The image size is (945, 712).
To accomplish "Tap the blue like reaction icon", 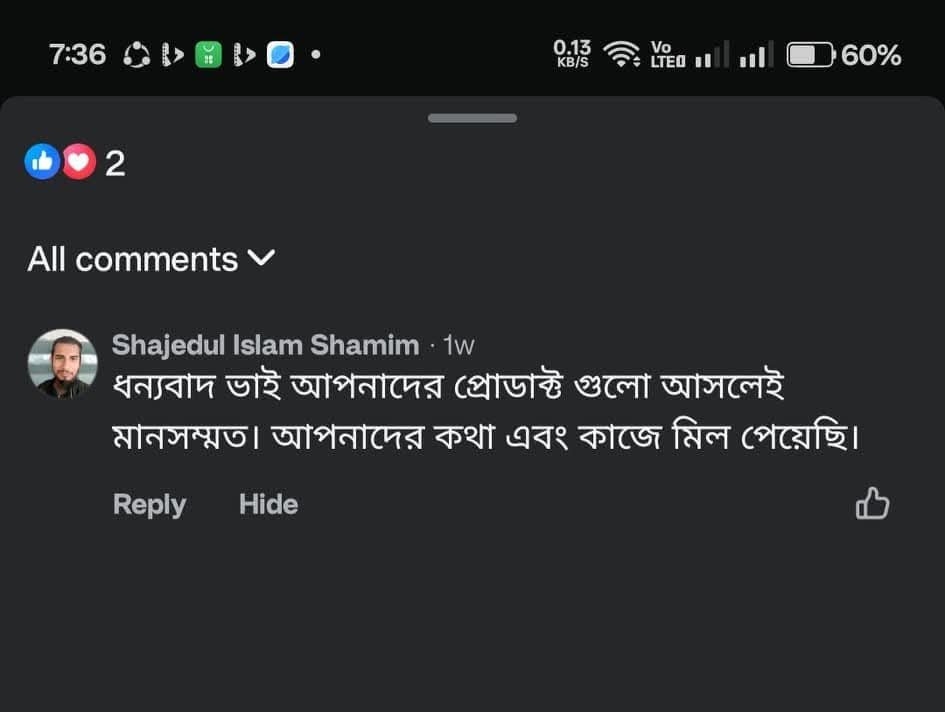I will pyautogui.click(x=43, y=161).
